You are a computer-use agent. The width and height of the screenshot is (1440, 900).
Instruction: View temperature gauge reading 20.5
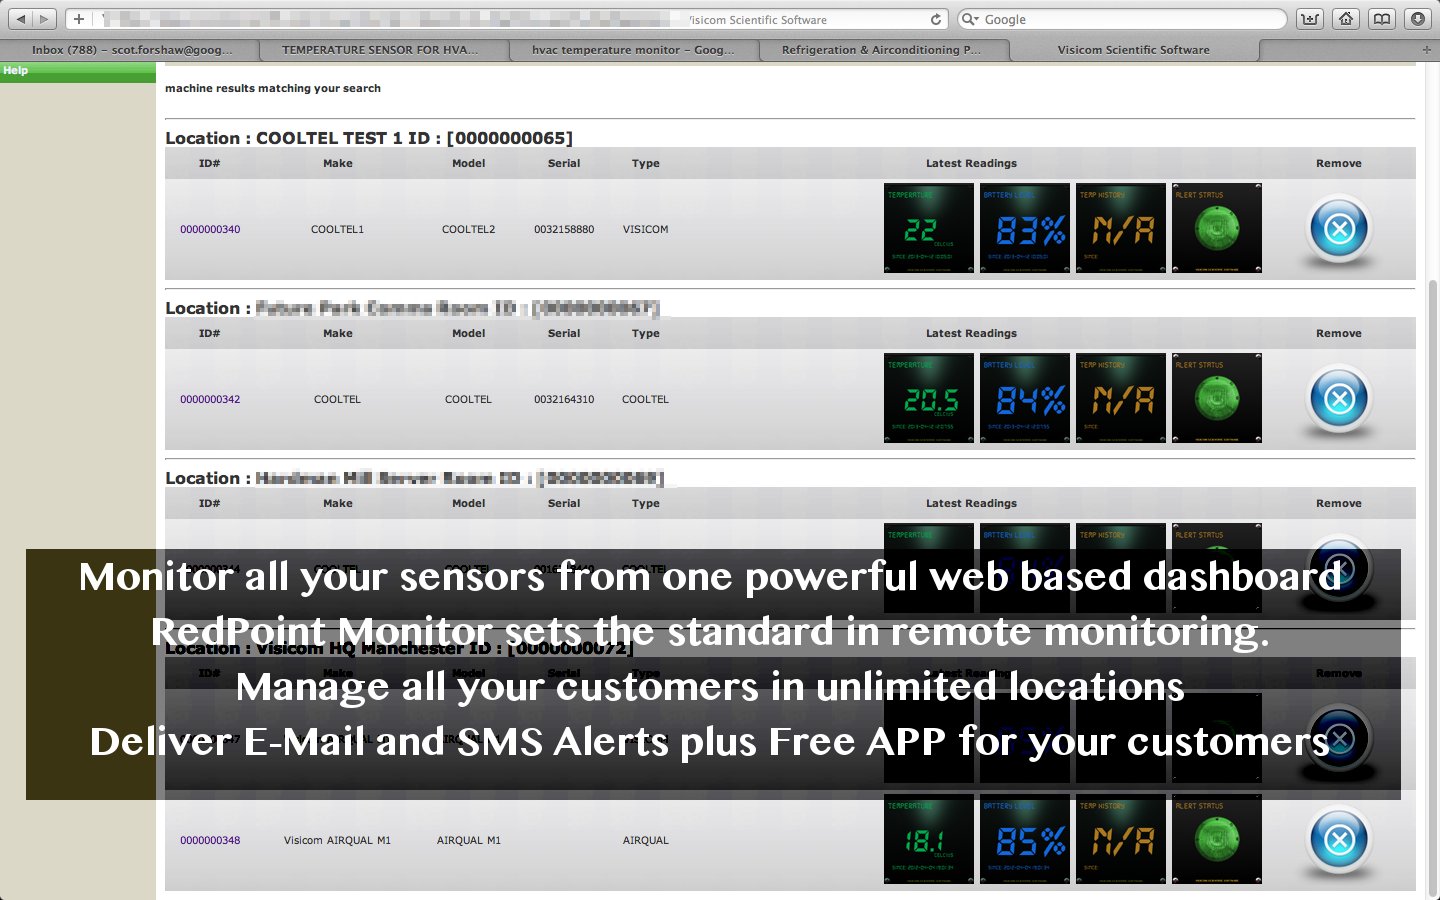(x=929, y=398)
